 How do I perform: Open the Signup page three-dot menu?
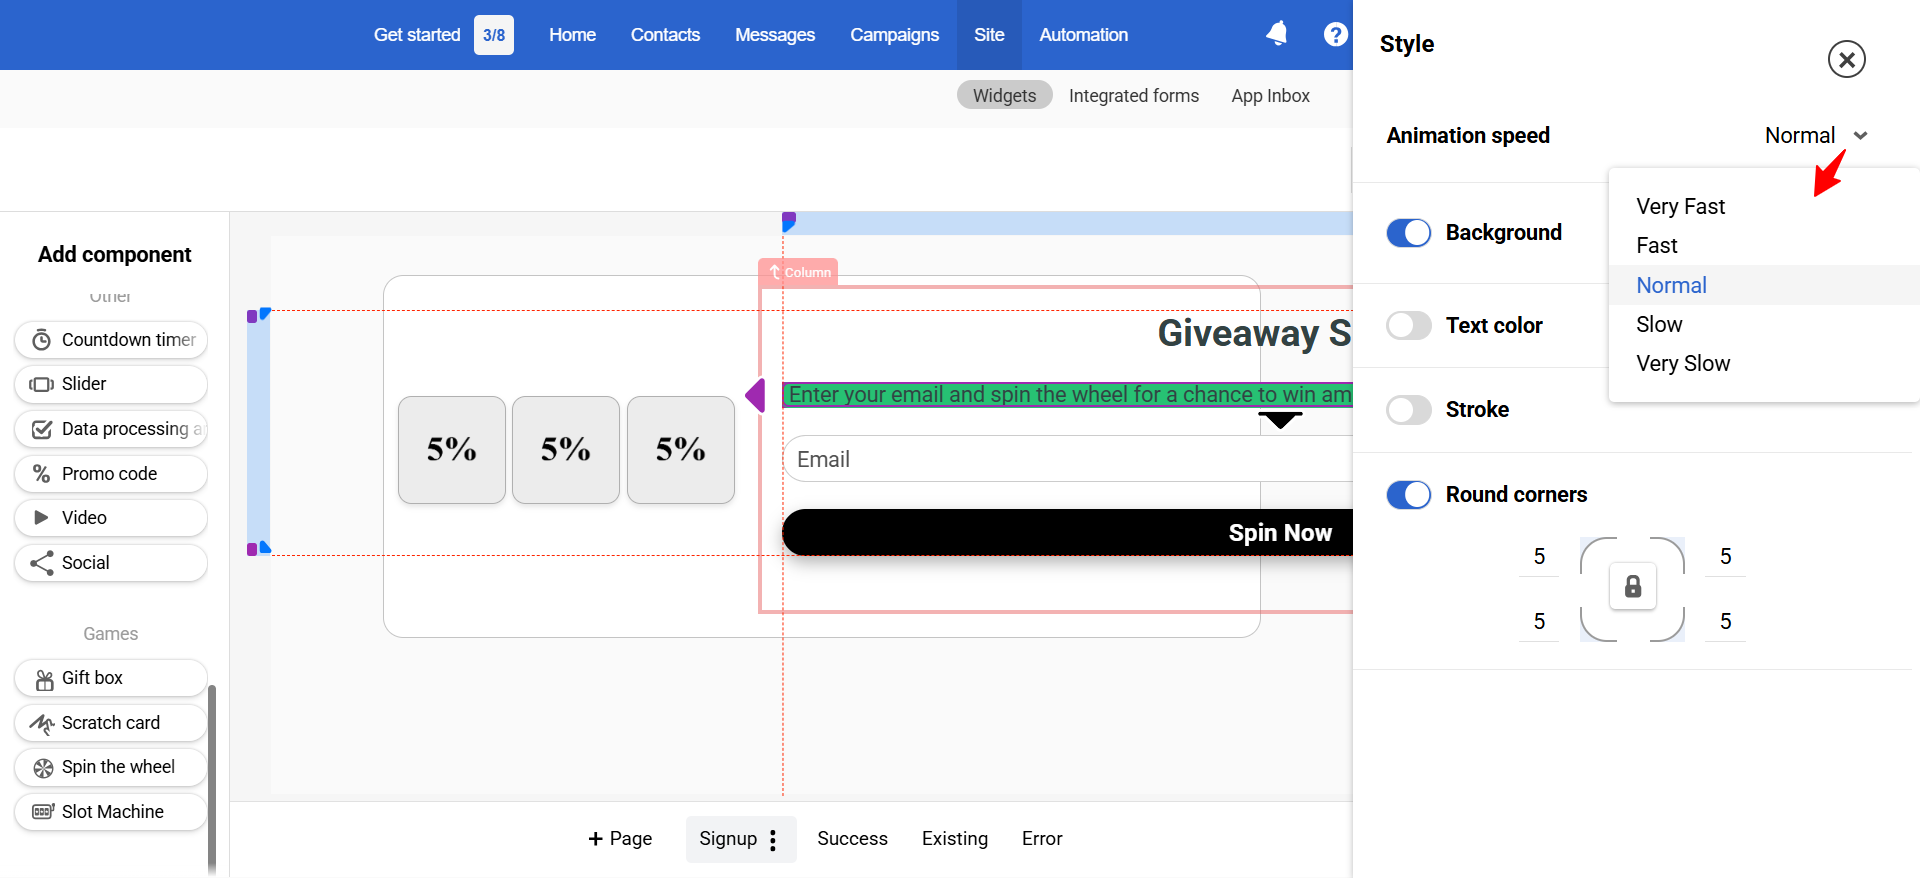click(x=773, y=840)
